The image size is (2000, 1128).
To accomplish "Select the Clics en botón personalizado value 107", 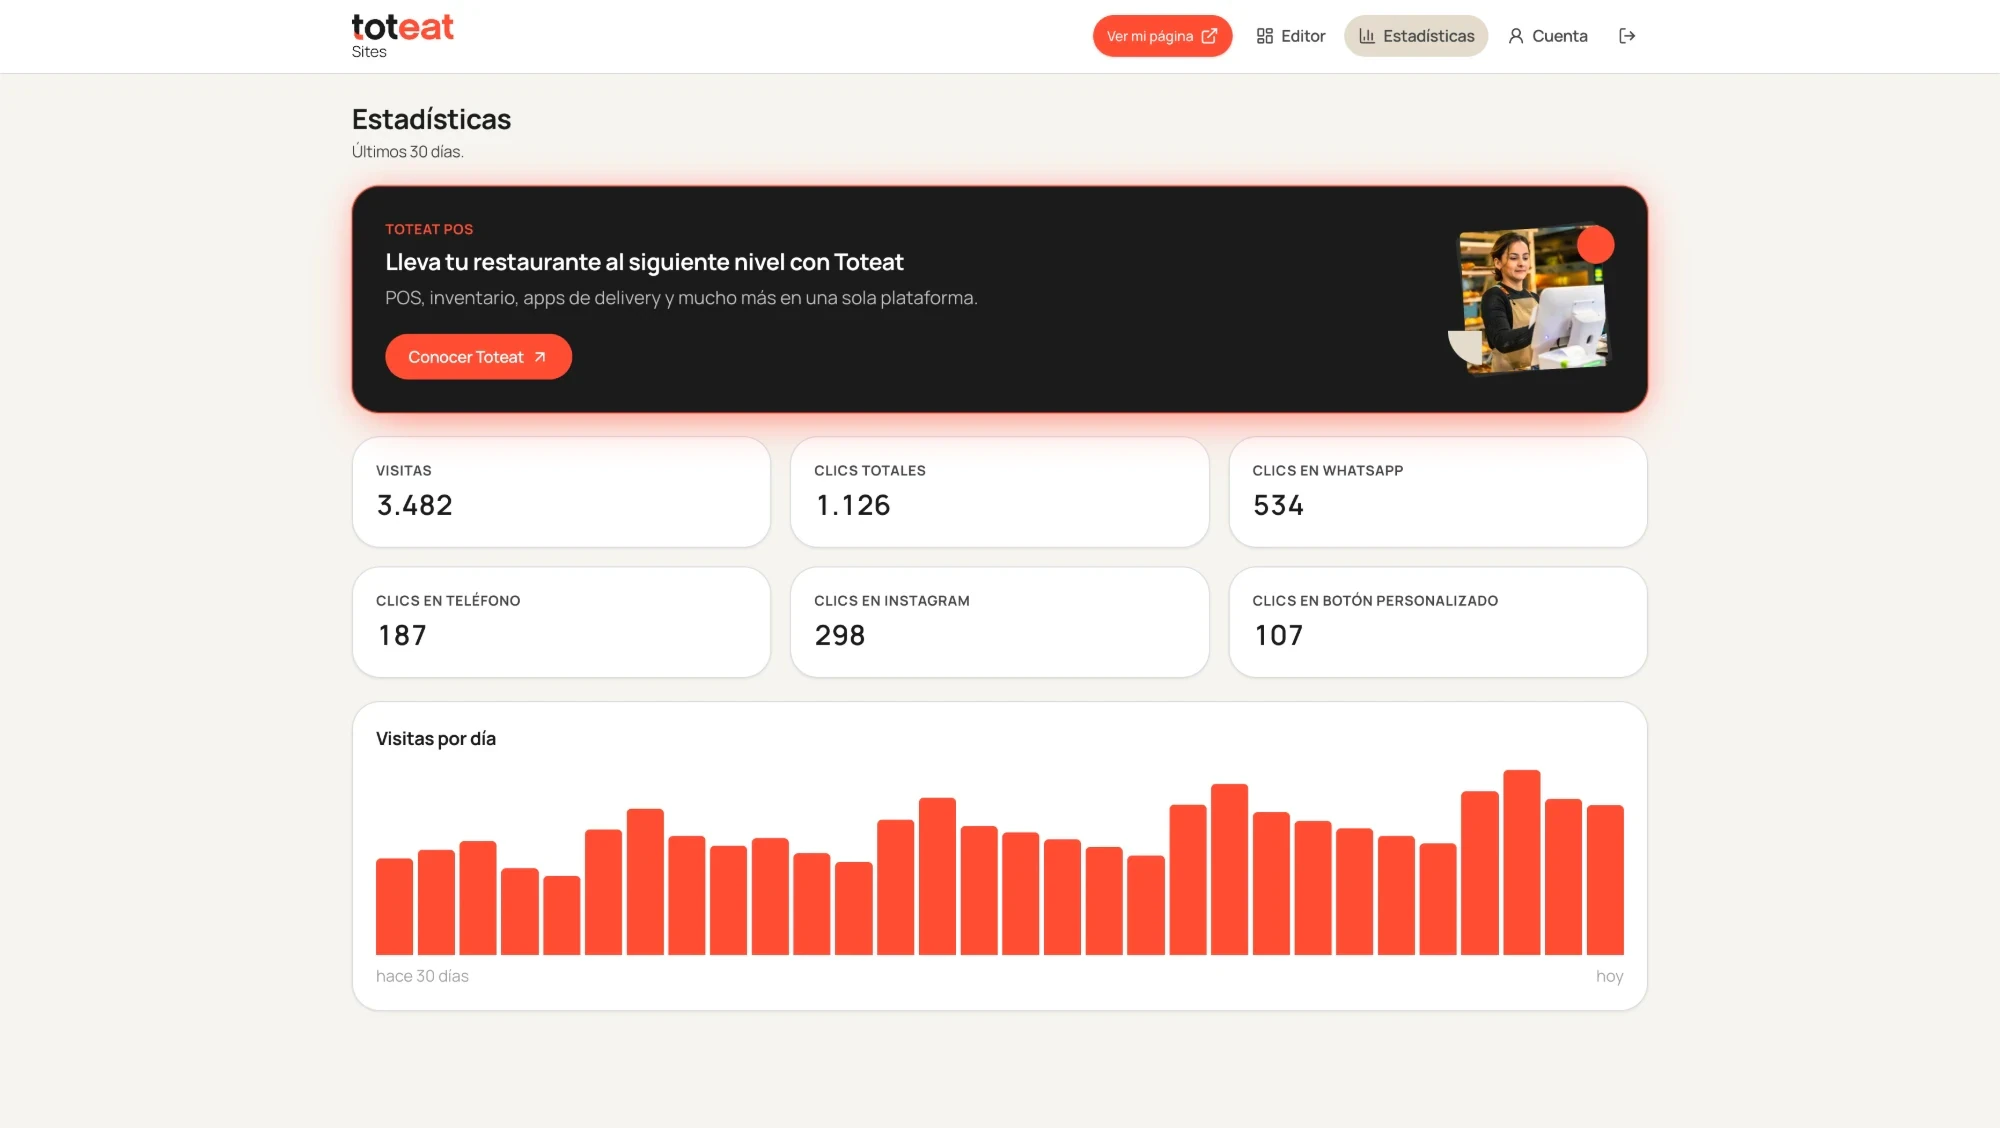I will click(x=1278, y=636).
